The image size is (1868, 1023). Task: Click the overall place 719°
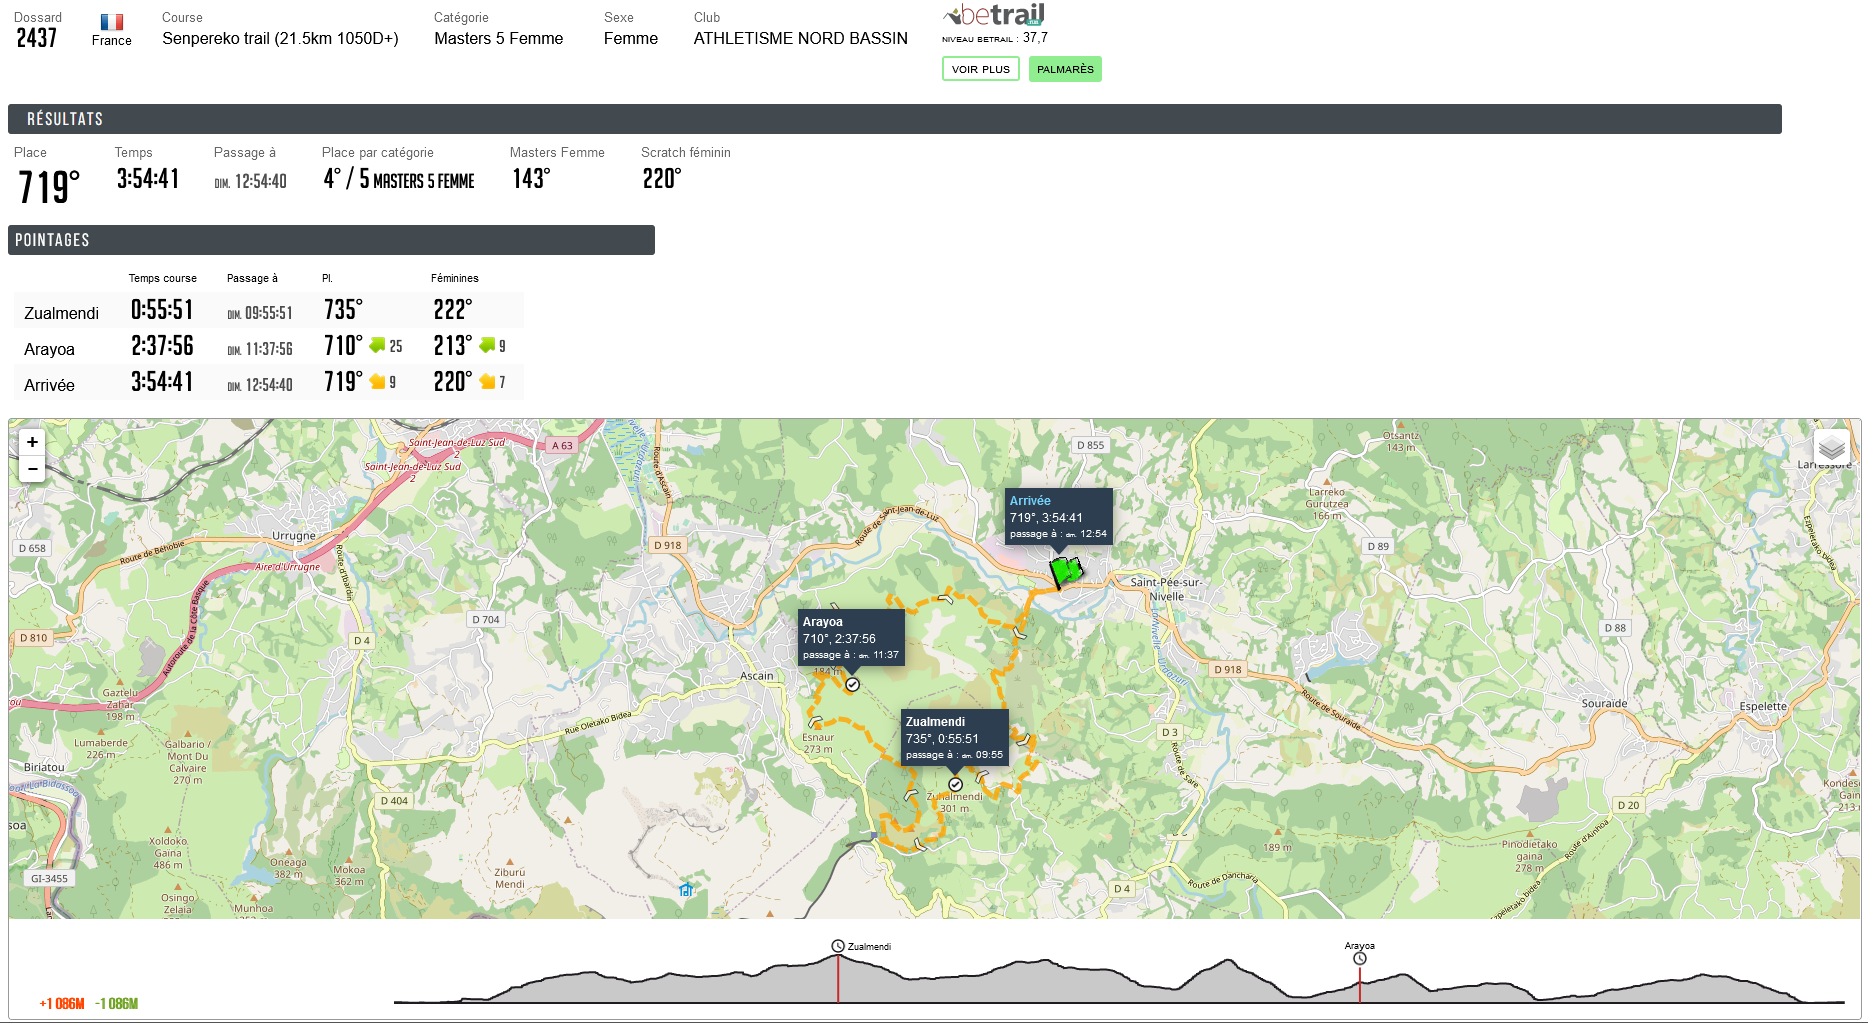(49, 187)
